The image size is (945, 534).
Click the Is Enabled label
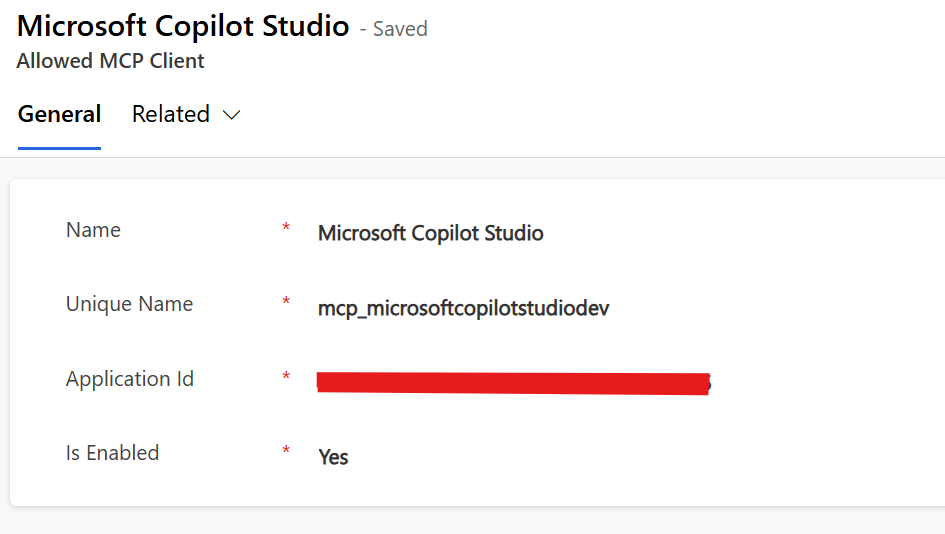tap(112, 453)
